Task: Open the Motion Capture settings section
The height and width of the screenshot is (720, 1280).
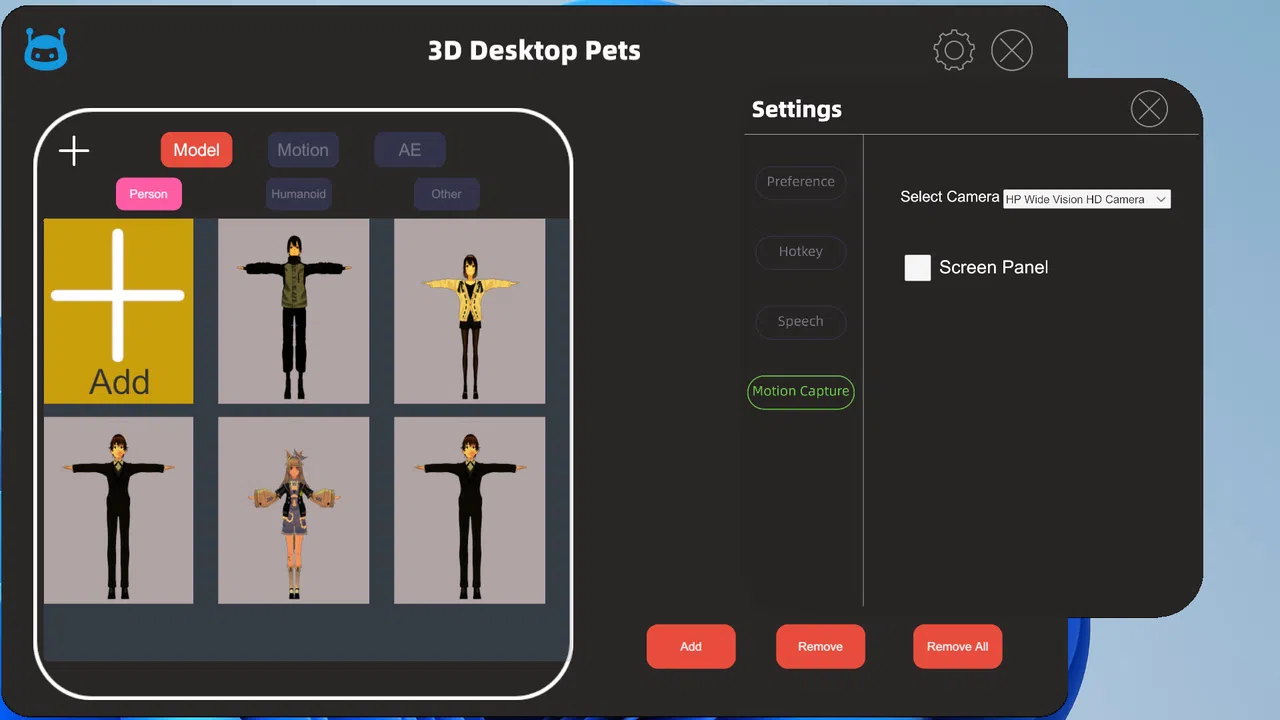Action: coord(801,391)
